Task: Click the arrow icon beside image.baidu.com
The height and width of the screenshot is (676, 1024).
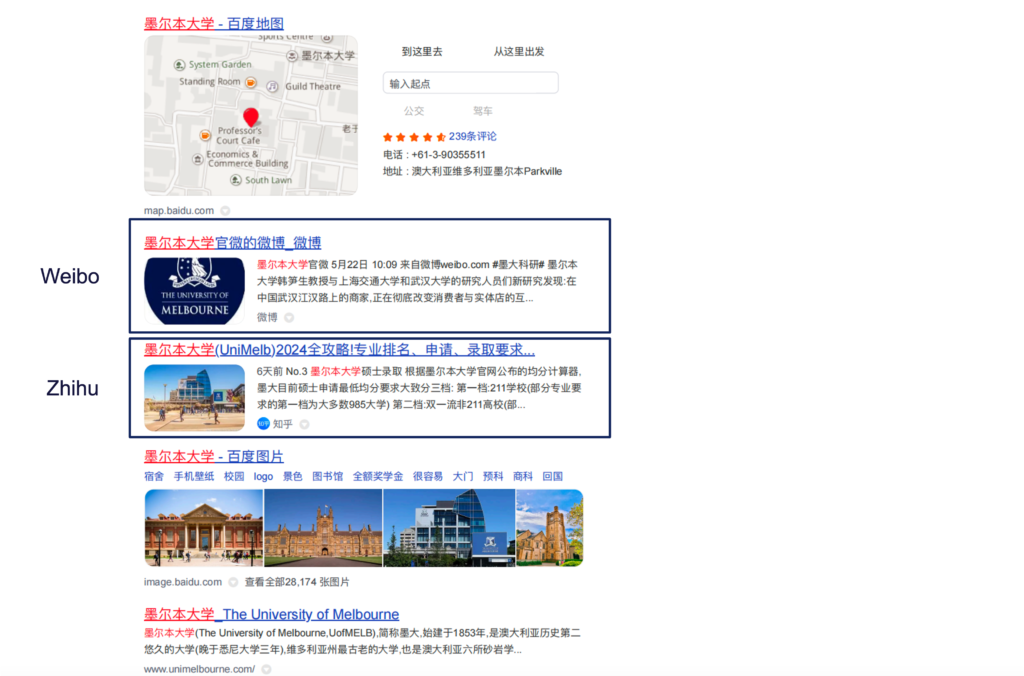Action: coord(233,582)
